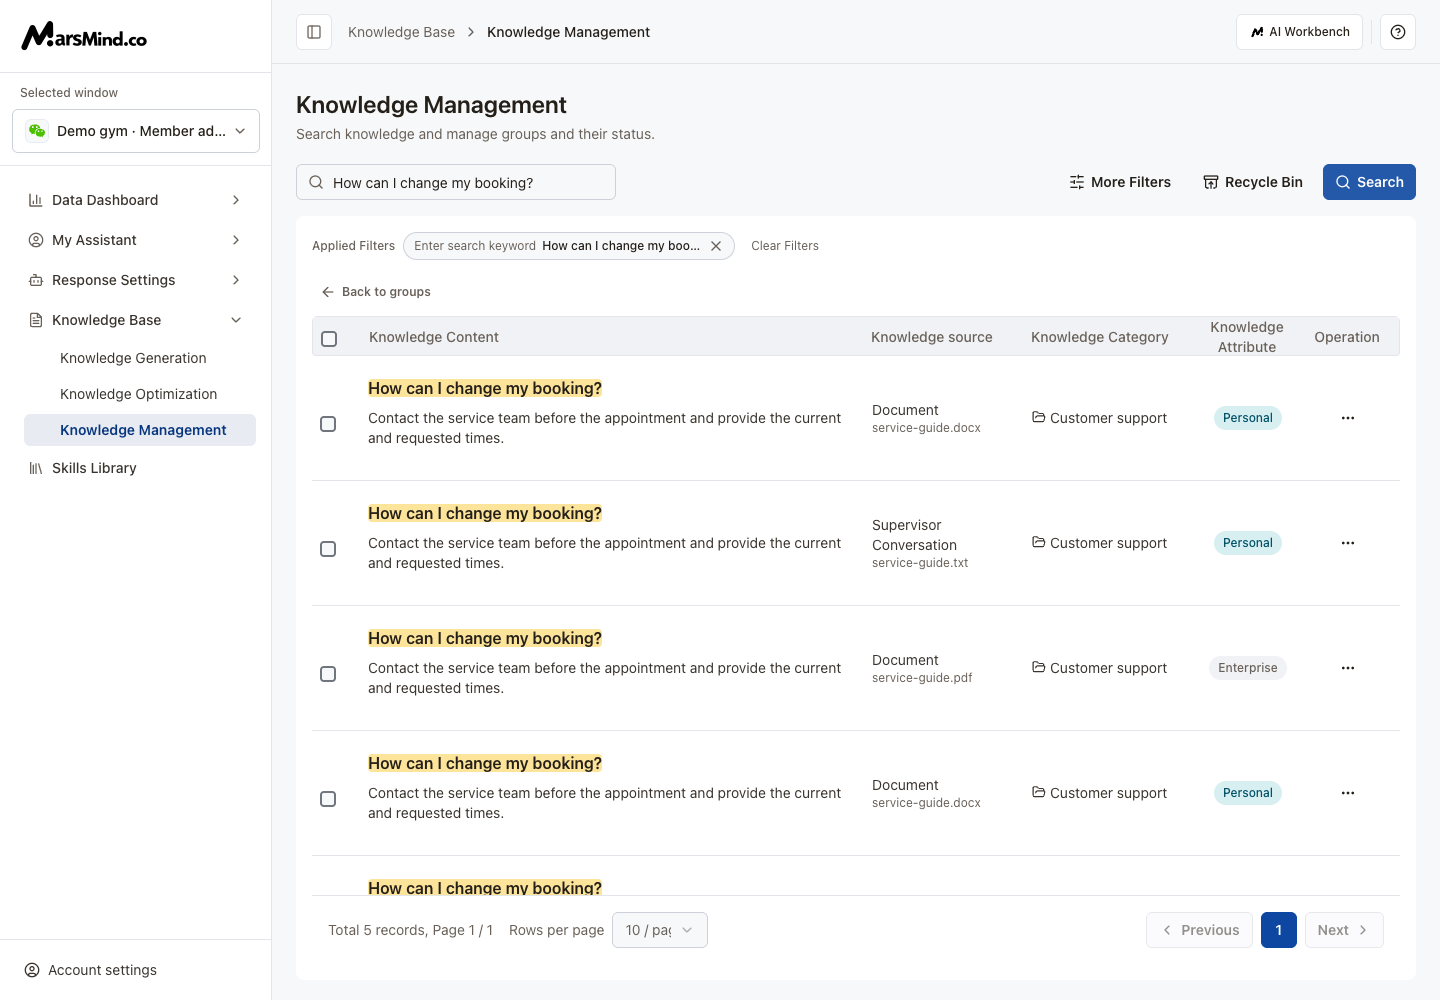This screenshot has width=1440, height=1000.
Task: Toggle the sidebar collapse icon
Action: click(x=314, y=32)
